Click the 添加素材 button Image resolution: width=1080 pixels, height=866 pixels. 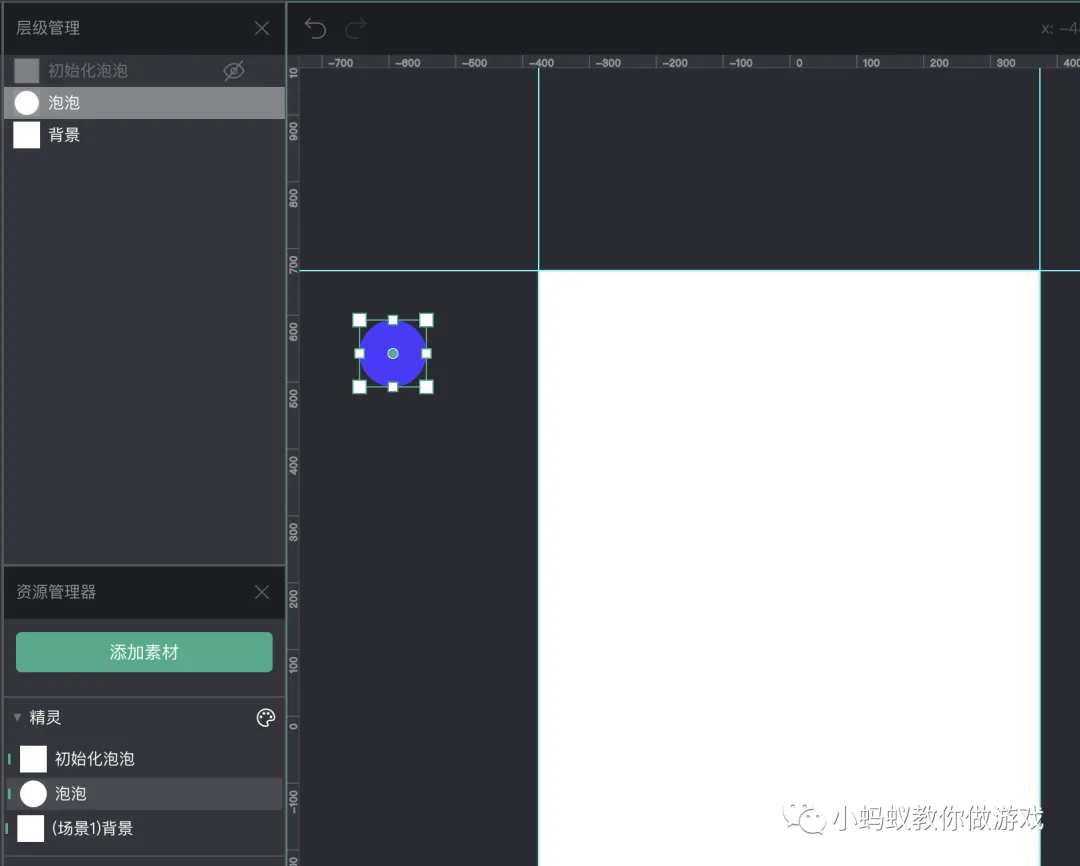(x=144, y=652)
